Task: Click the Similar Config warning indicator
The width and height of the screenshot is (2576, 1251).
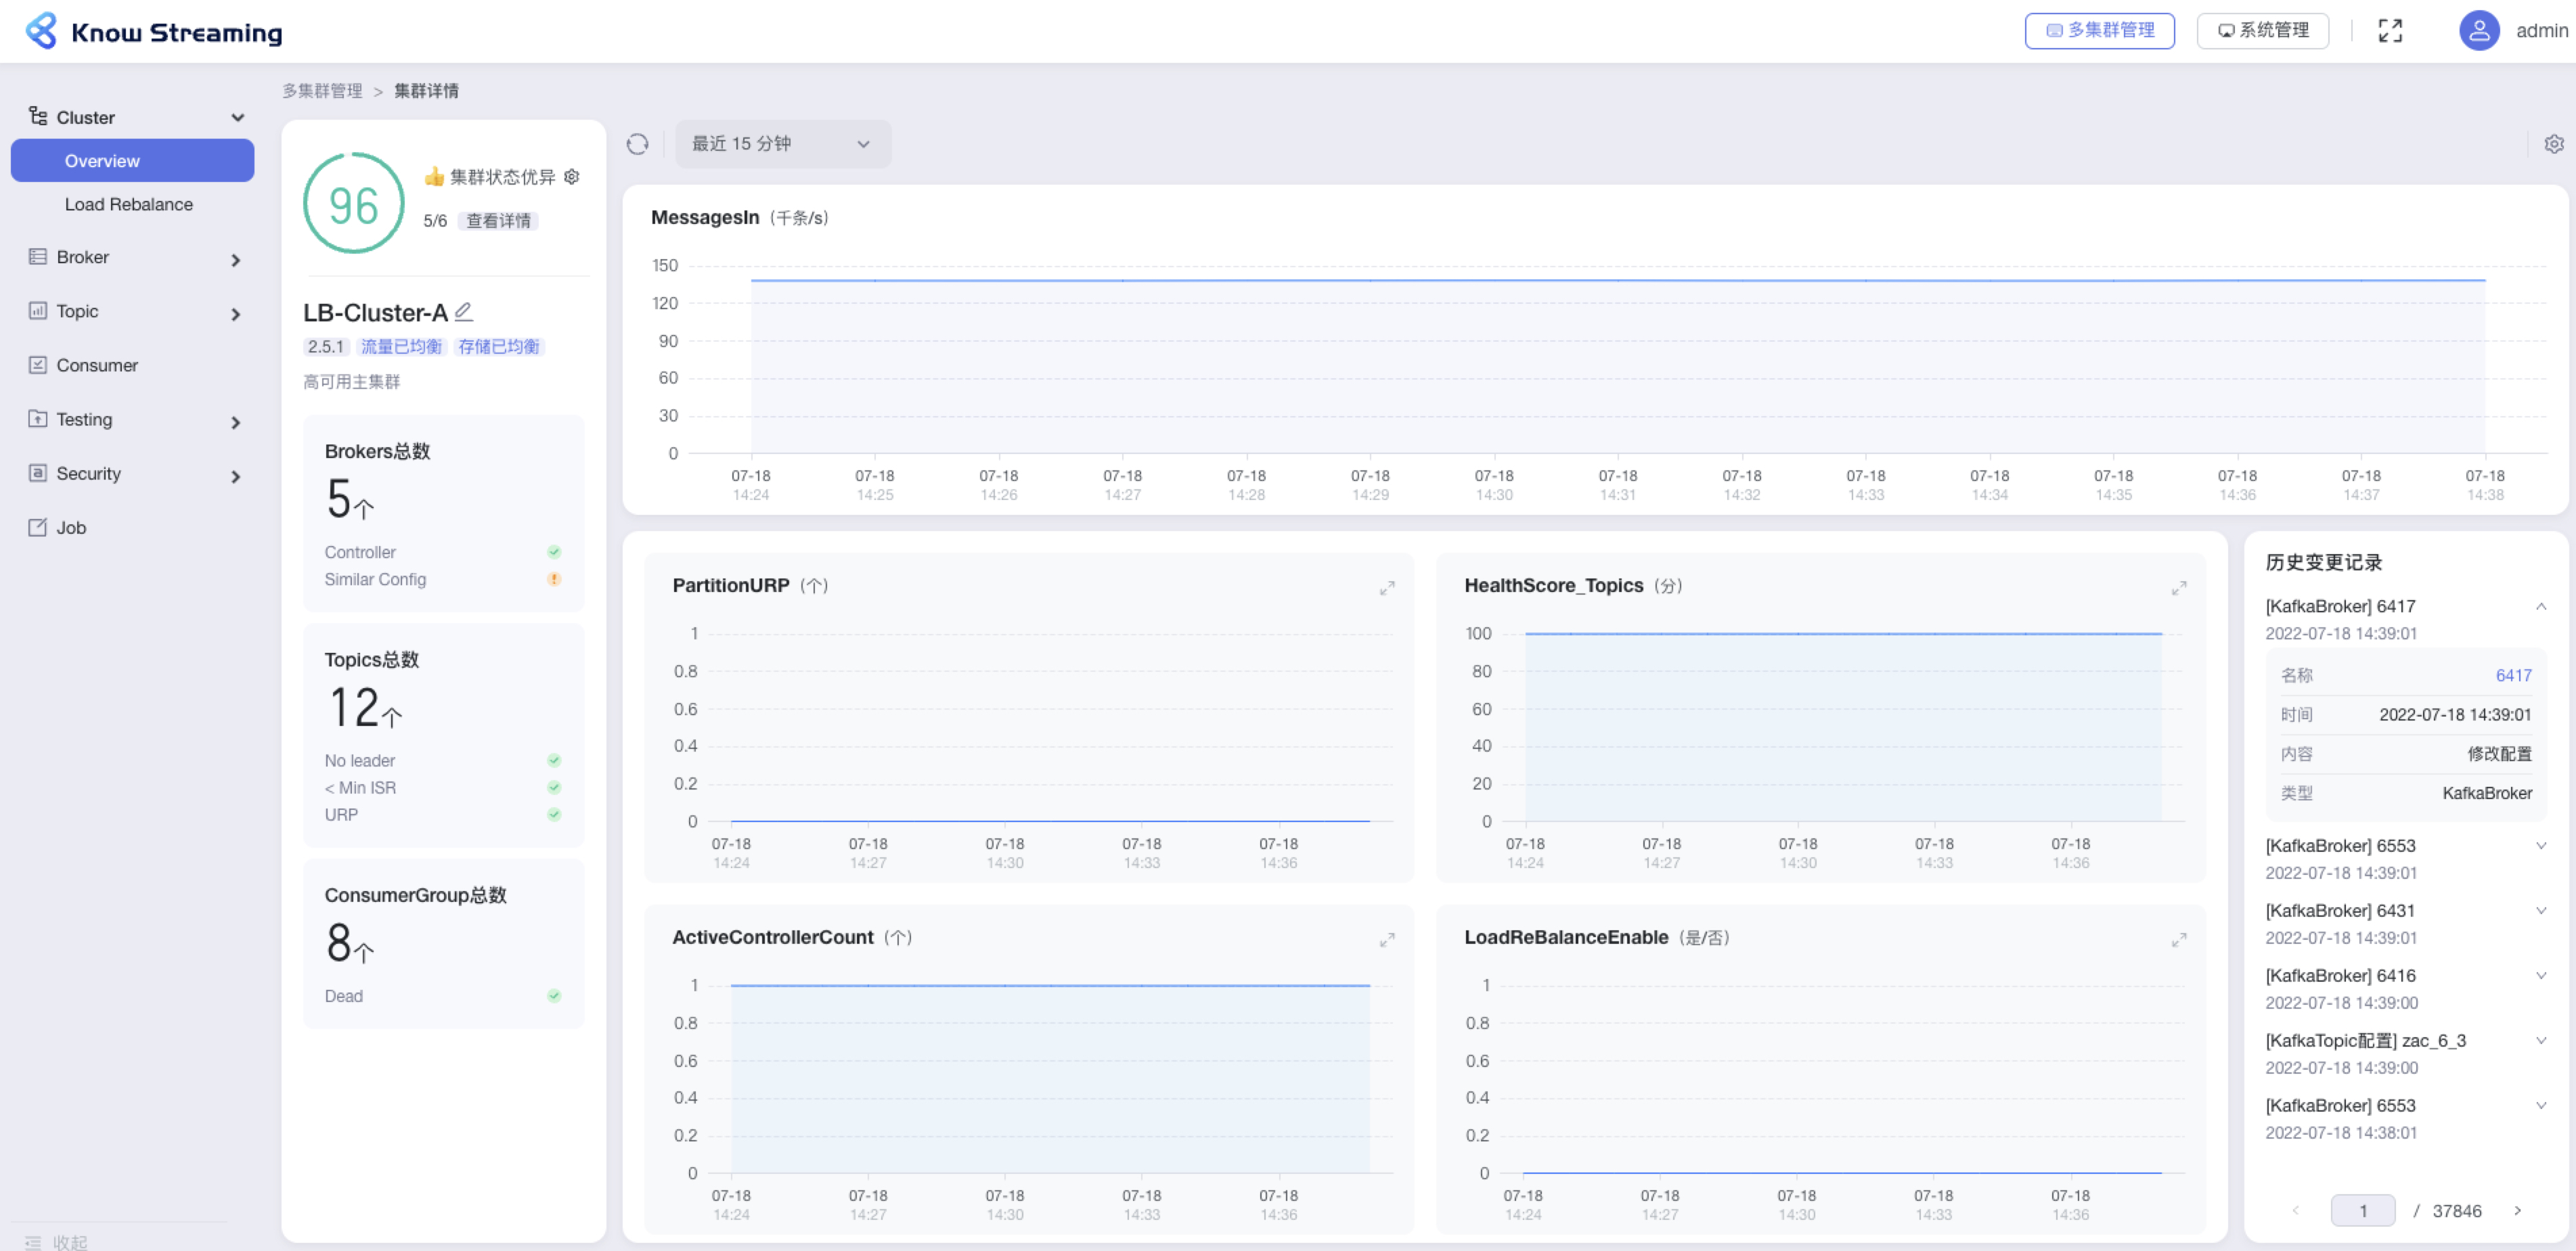Action: (554, 579)
